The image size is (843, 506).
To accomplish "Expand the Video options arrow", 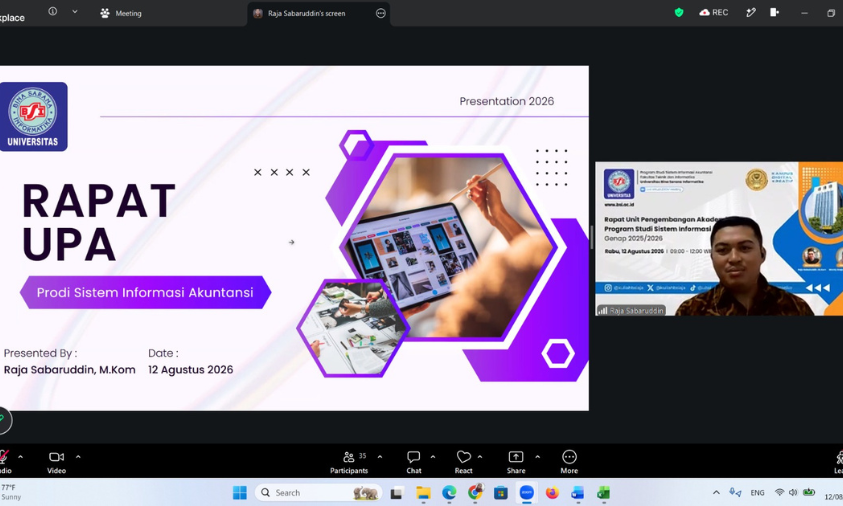I will (78, 457).
